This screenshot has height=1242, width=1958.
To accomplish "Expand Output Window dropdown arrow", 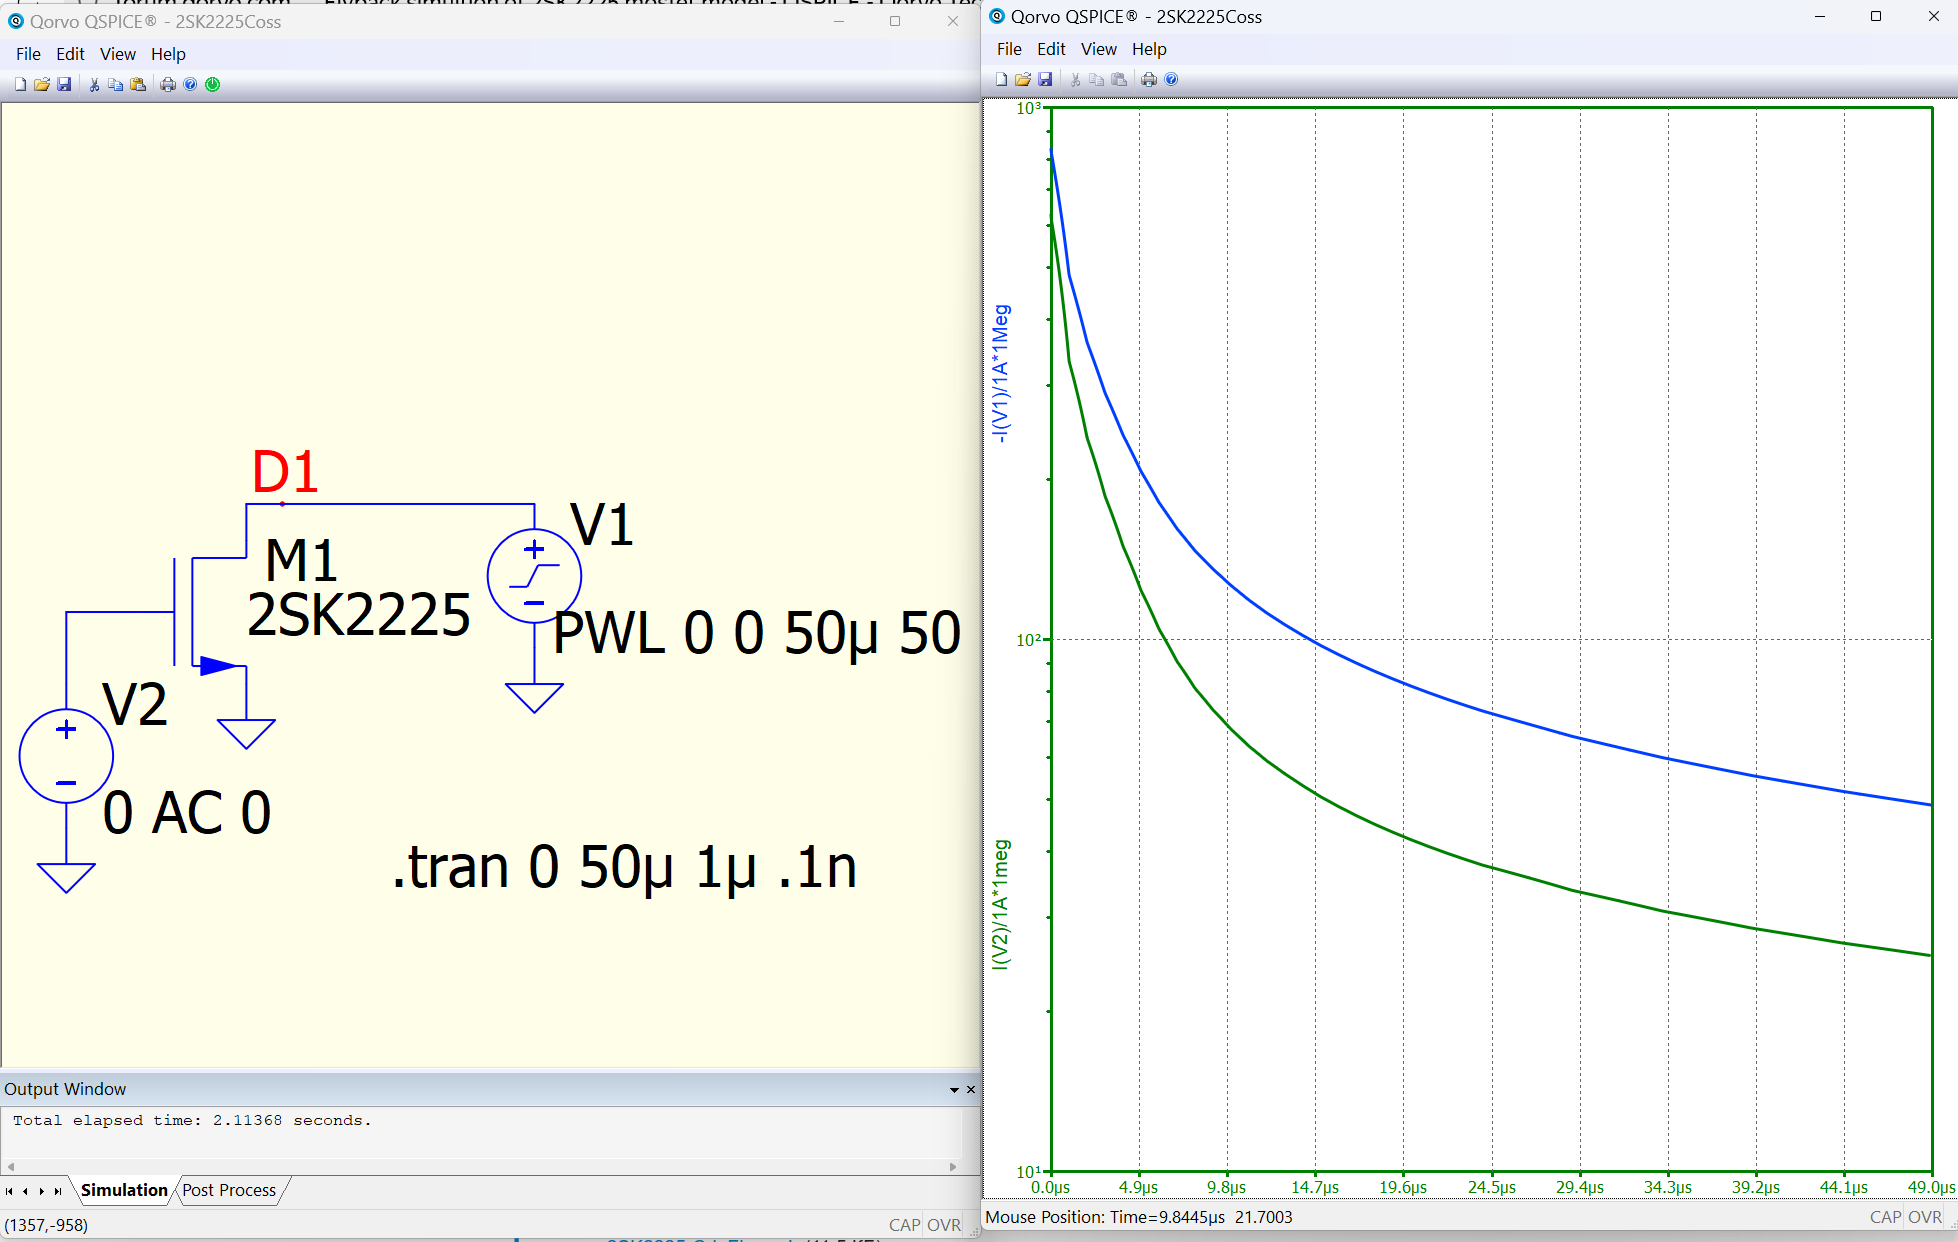I will click(954, 1090).
